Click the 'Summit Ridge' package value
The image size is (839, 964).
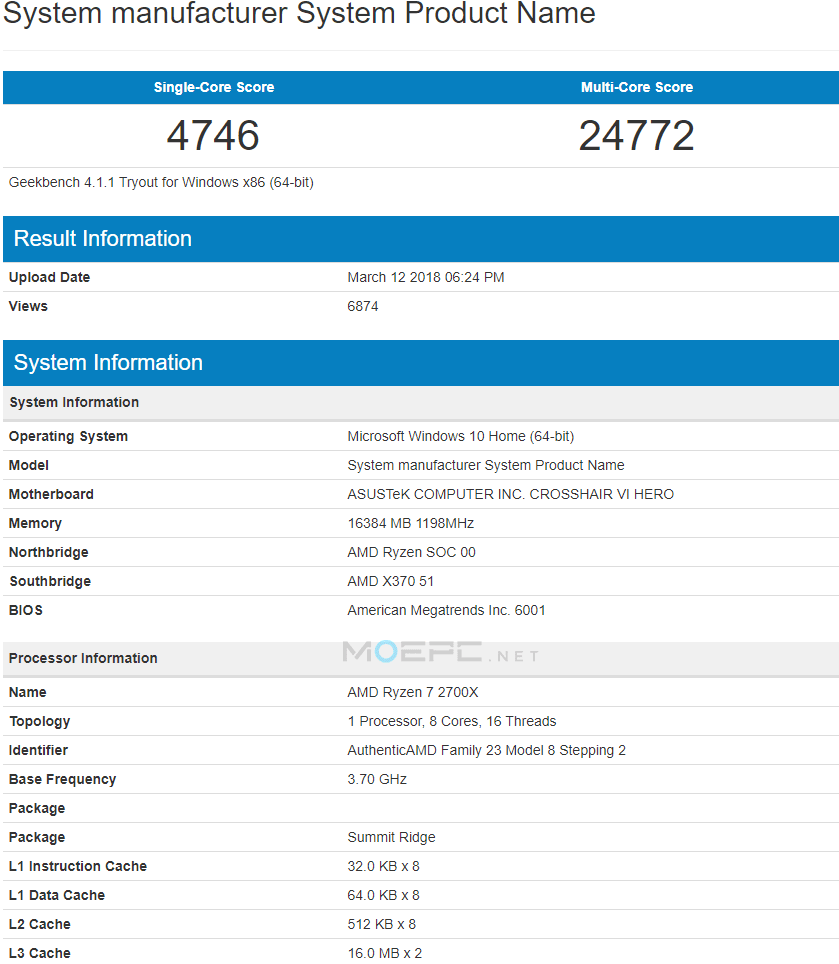[x=391, y=837]
